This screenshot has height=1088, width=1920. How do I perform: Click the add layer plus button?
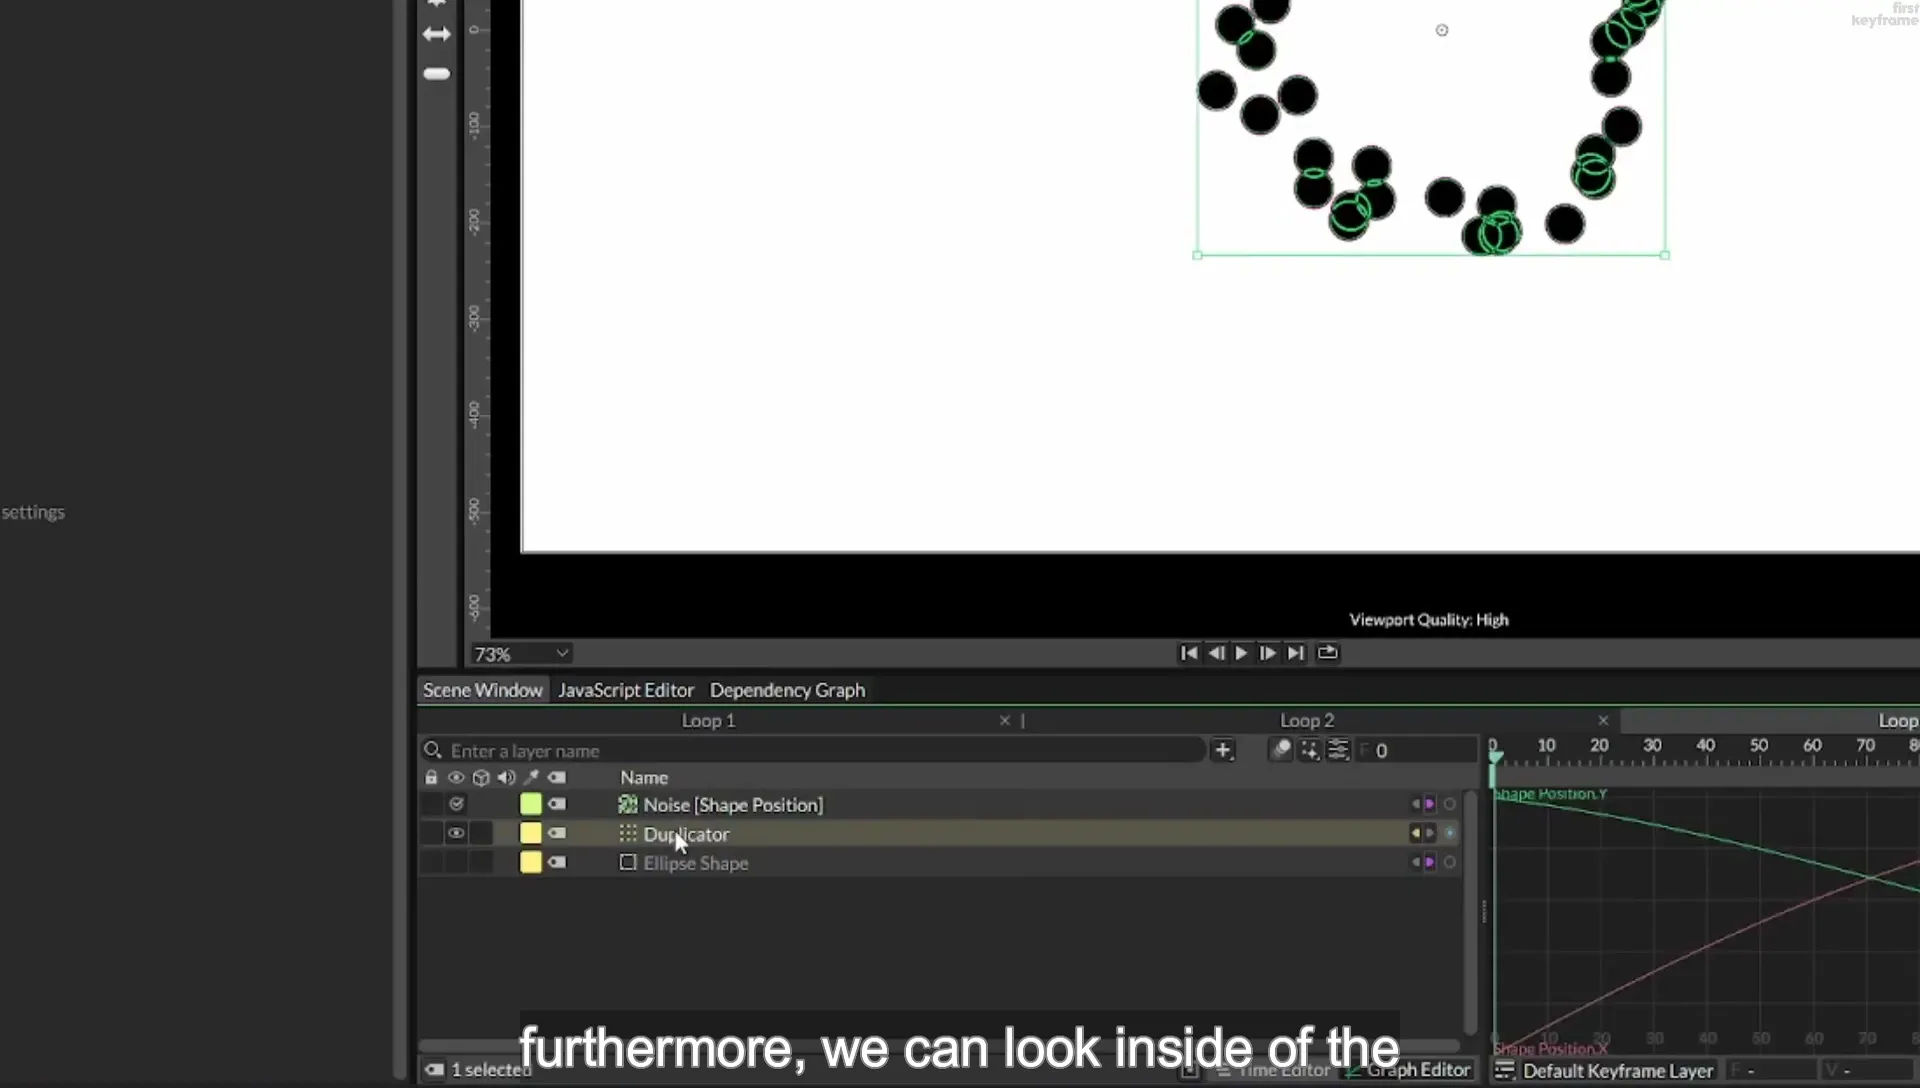1223,750
